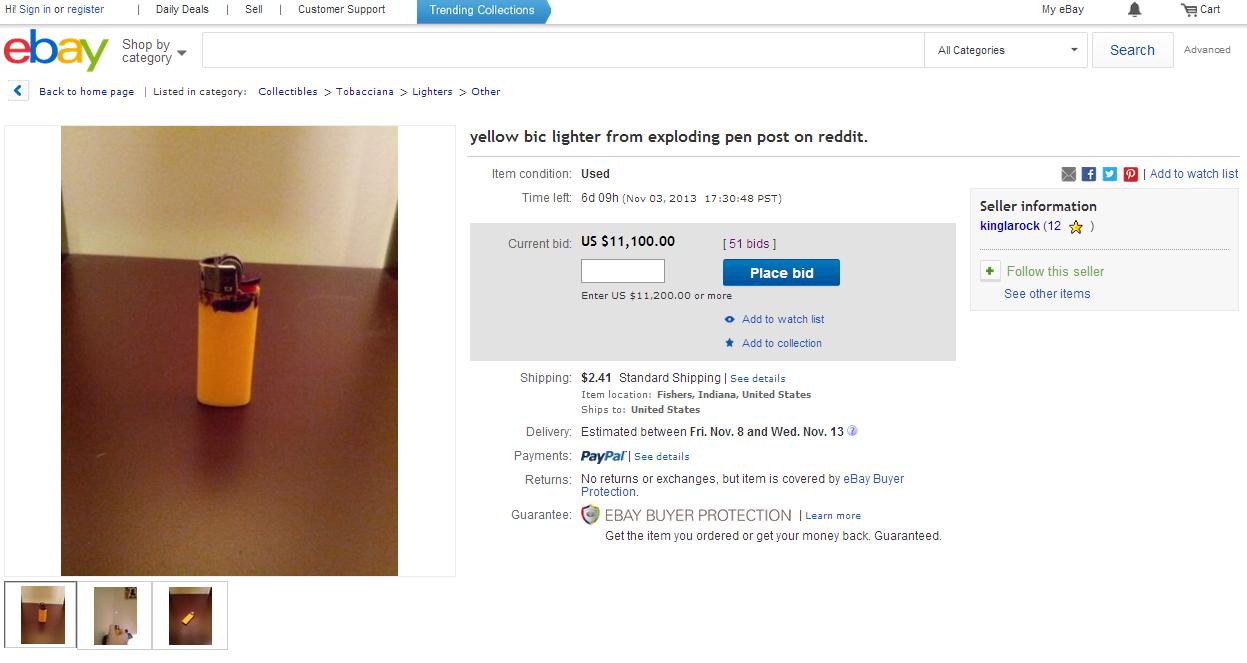Open the 51 bids link
This screenshot has width=1247, height=663.
pyautogui.click(x=749, y=244)
